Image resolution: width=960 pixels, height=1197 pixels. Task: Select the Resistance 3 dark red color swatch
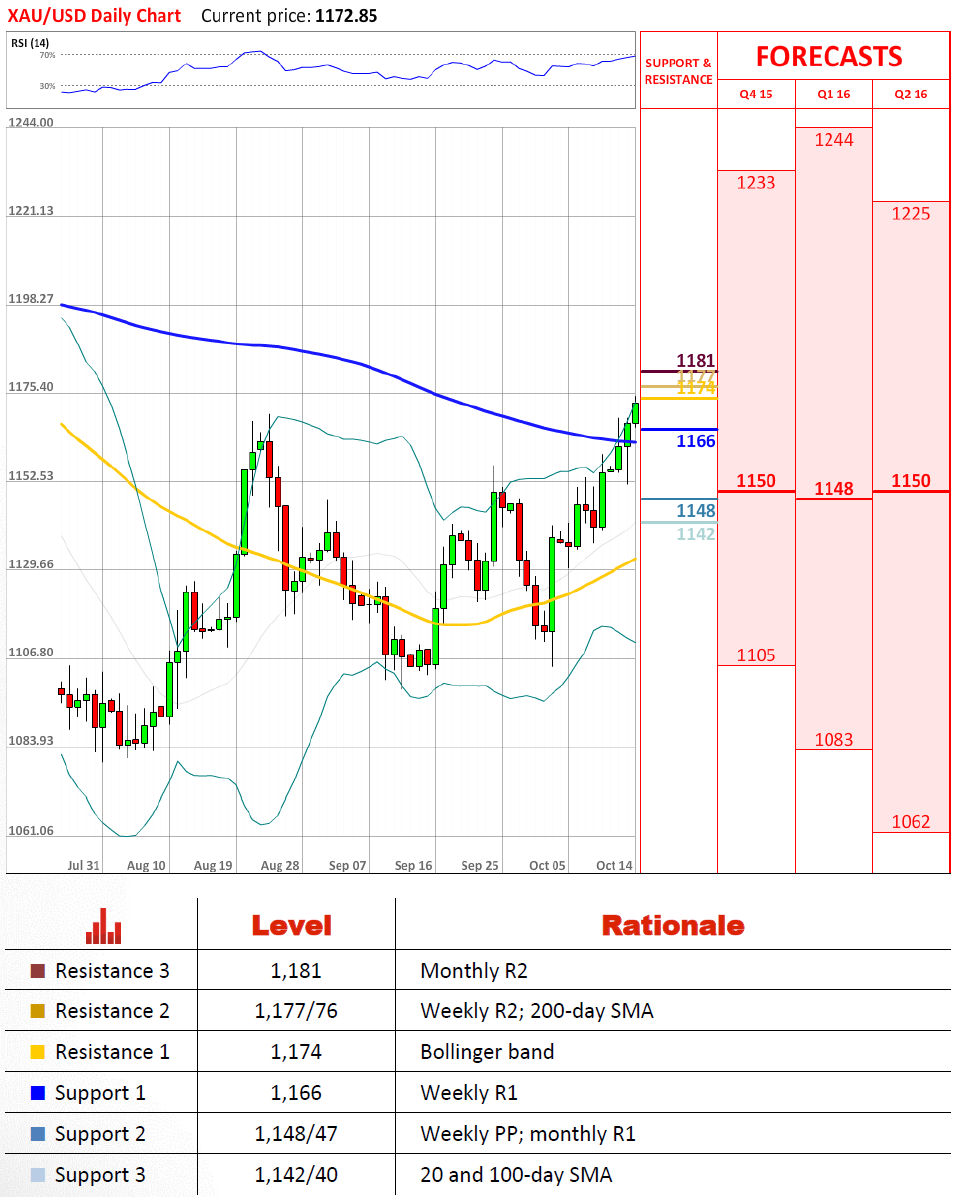click(37, 971)
